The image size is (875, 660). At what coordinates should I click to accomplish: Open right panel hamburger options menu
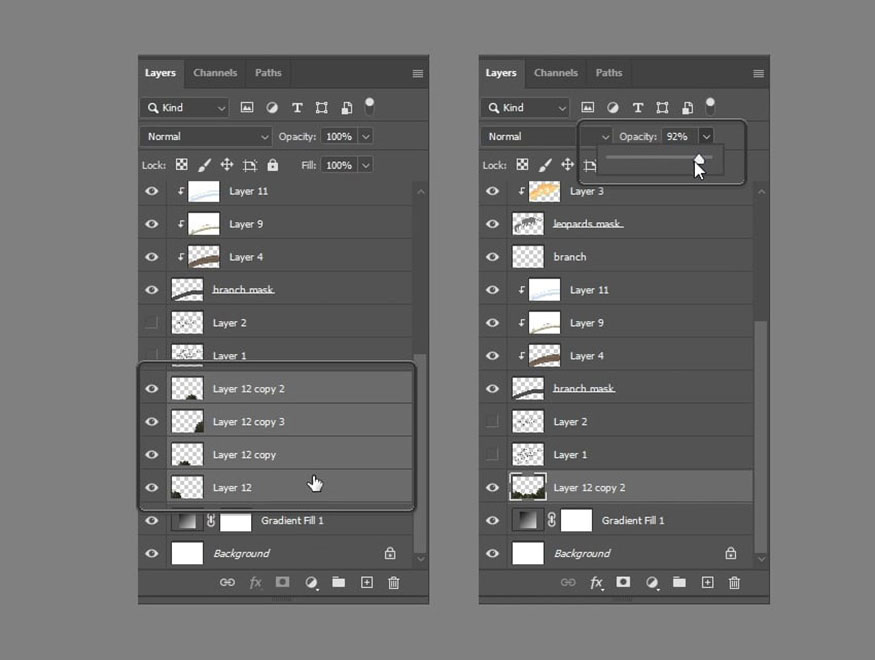click(758, 74)
